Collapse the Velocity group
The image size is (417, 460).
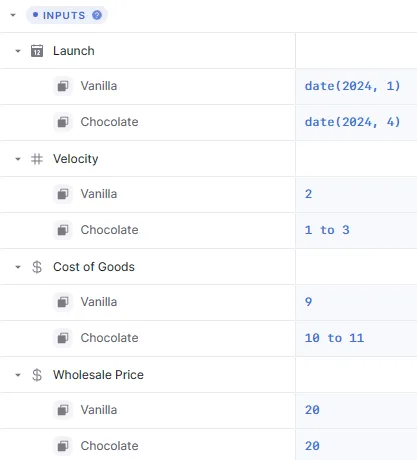[x=18, y=159]
